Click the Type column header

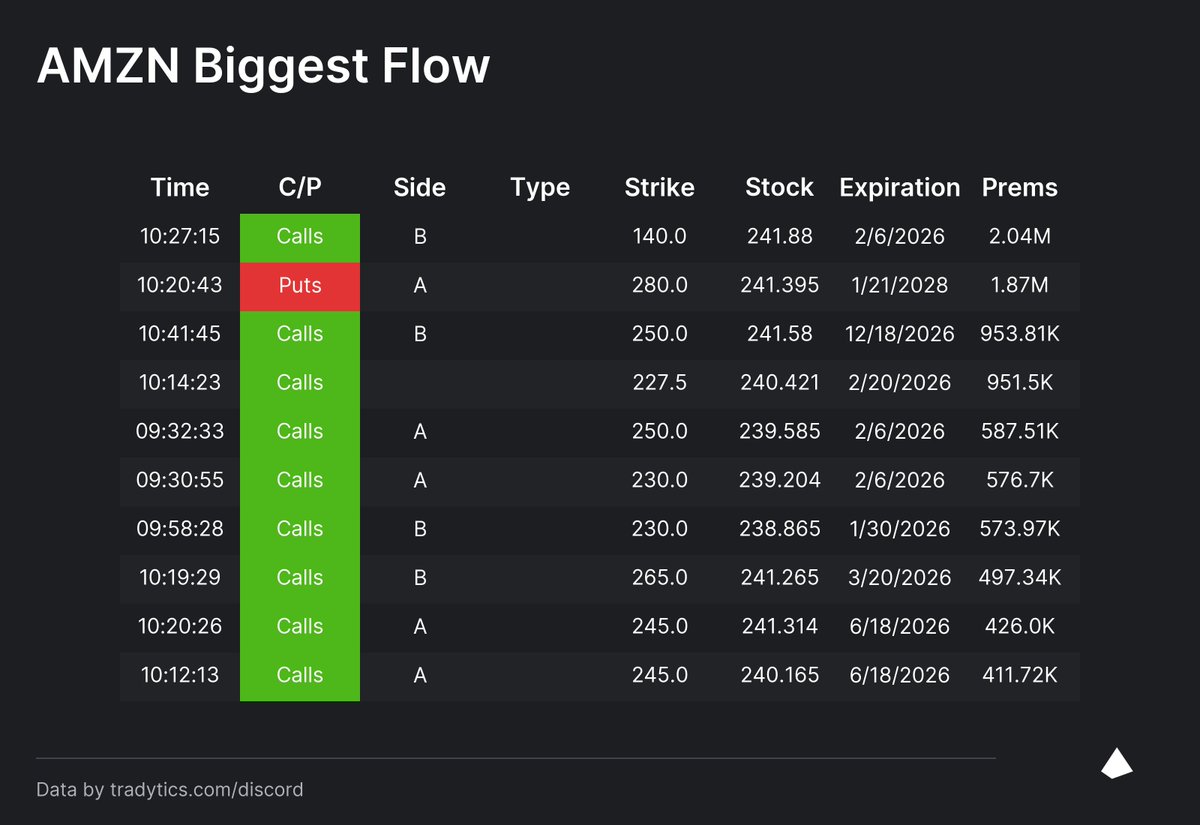(540, 188)
